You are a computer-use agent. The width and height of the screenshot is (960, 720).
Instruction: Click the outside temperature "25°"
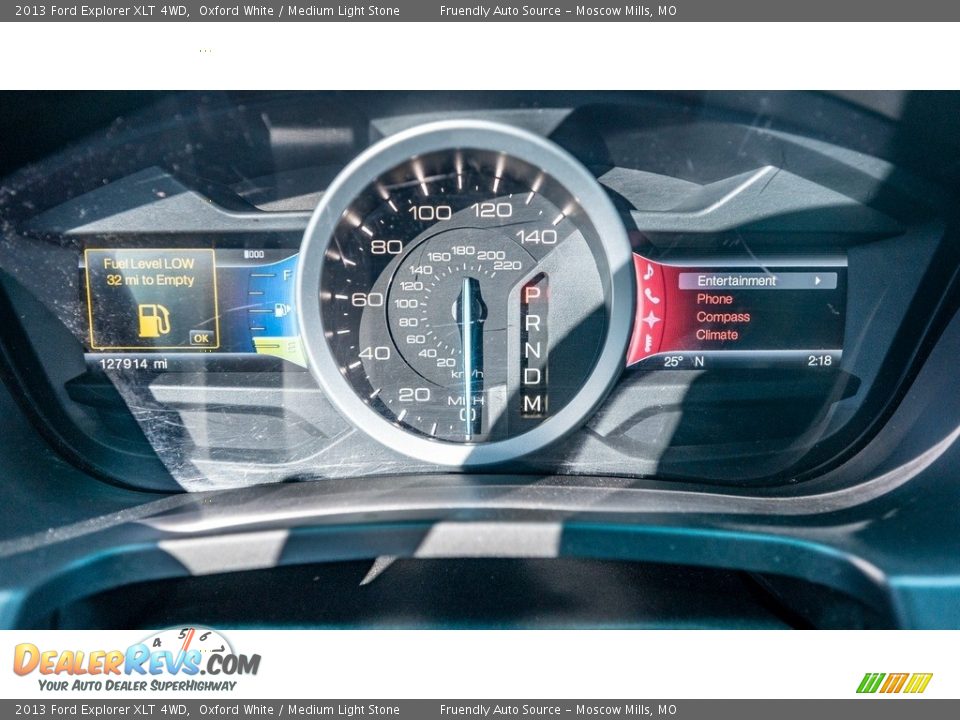point(673,361)
